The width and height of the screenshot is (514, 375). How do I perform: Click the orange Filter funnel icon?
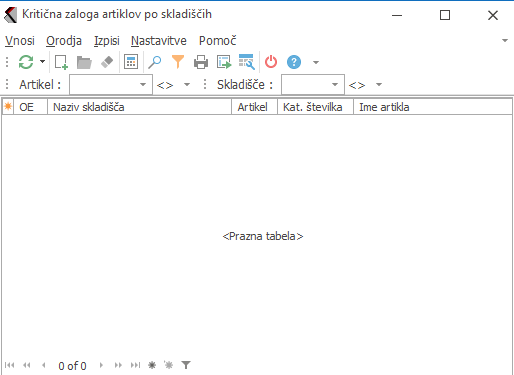pyautogui.click(x=178, y=62)
